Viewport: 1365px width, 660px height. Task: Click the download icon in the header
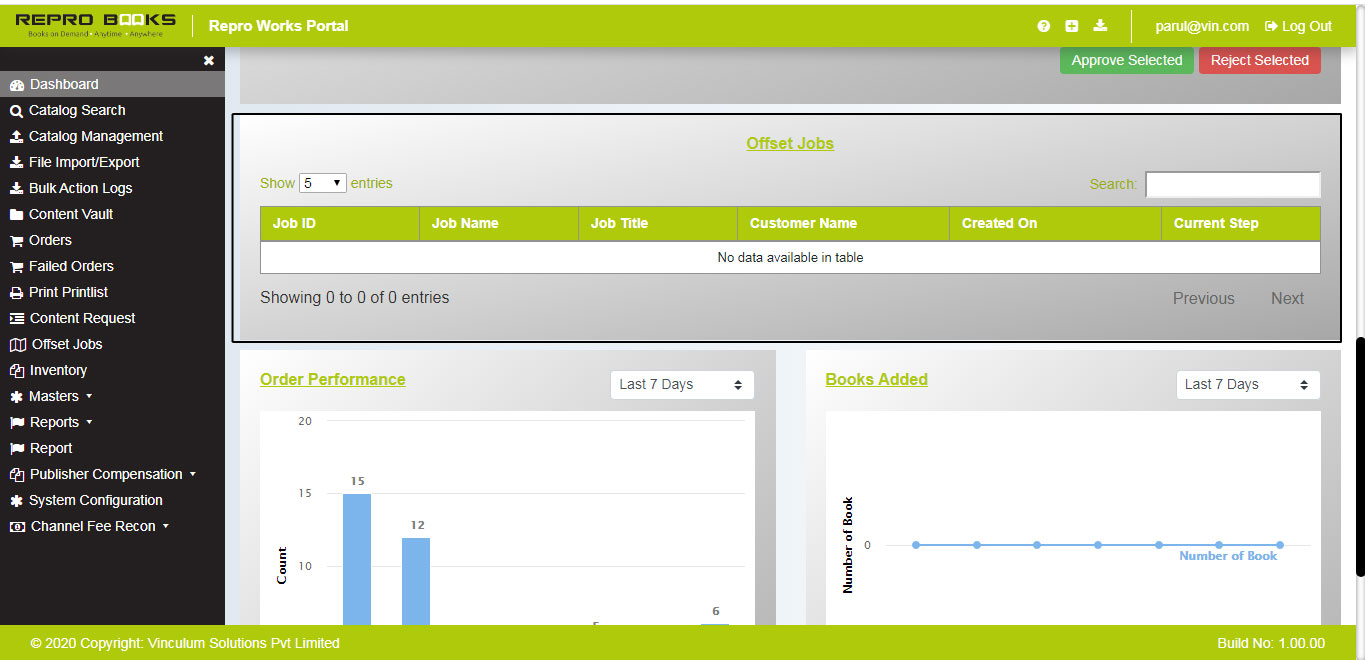coord(1100,26)
